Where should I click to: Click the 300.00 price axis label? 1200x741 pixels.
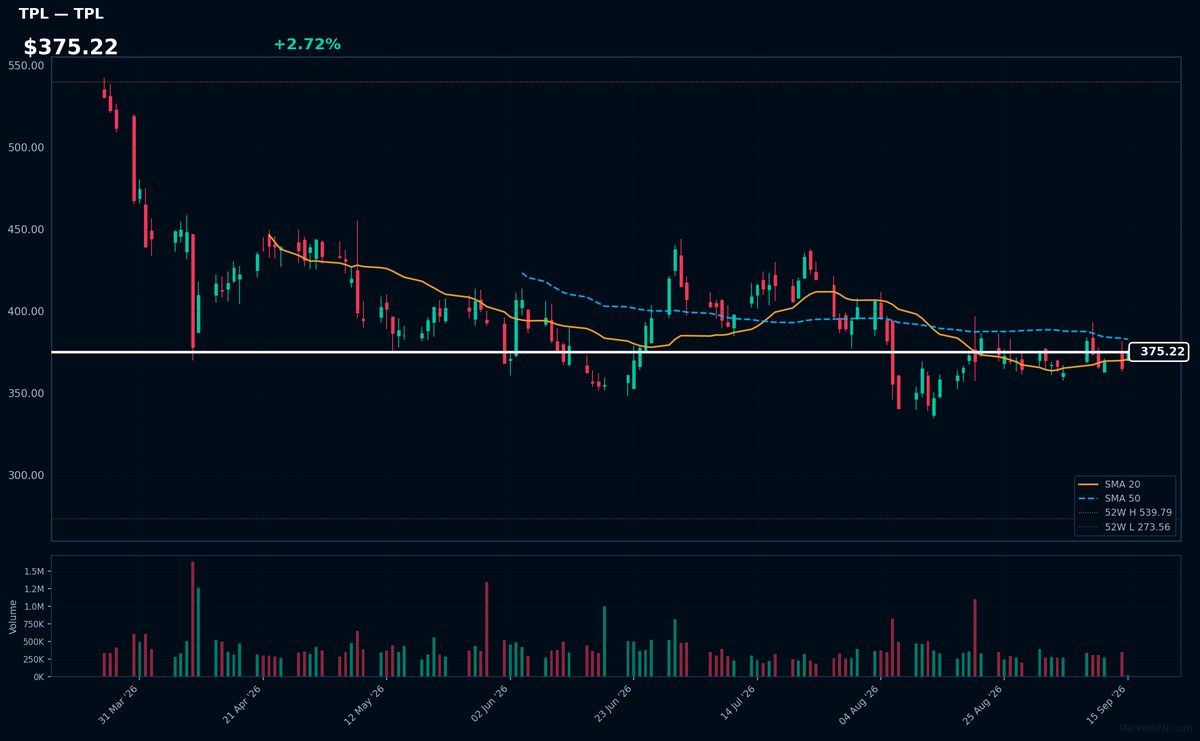(26, 476)
